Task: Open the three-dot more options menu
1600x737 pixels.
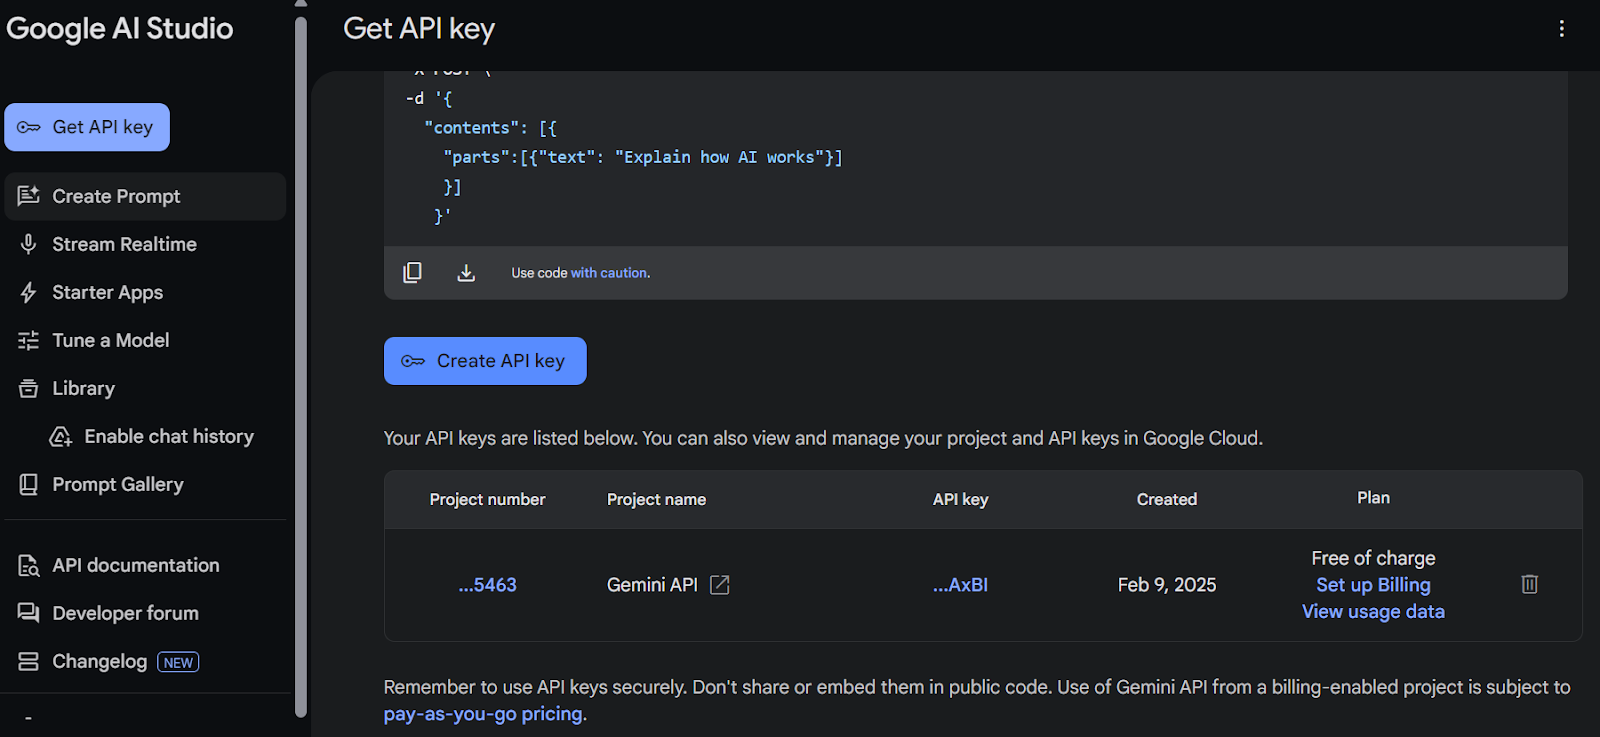Action: coord(1561,29)
